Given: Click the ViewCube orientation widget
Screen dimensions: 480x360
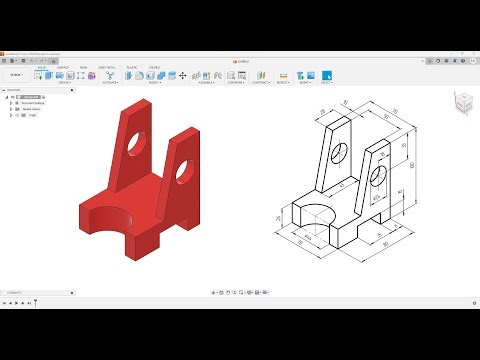Looking at the screenshot, I should tap(463, 103).
